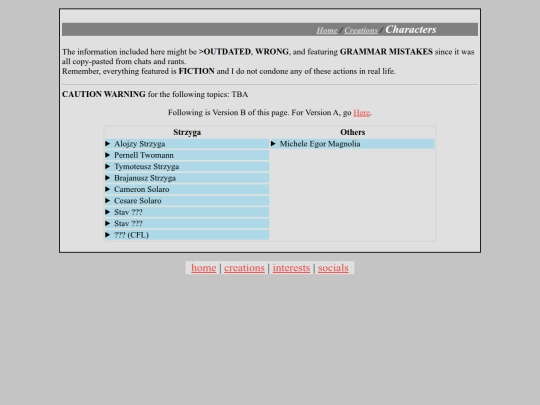Expand the Tymoteusz Strzyga entry
The width and height of the screenshot is (540, 405).
pyautogui.click(x=187, y=167)
